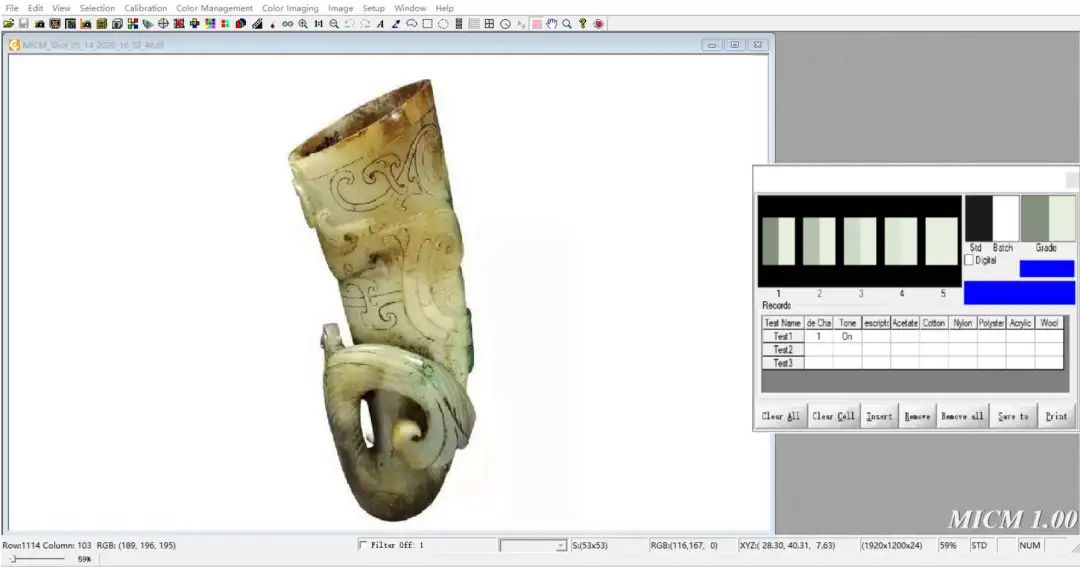Click the Save to button
1080x567 pixels.
pyautogui.click(x=1012, y=416)
